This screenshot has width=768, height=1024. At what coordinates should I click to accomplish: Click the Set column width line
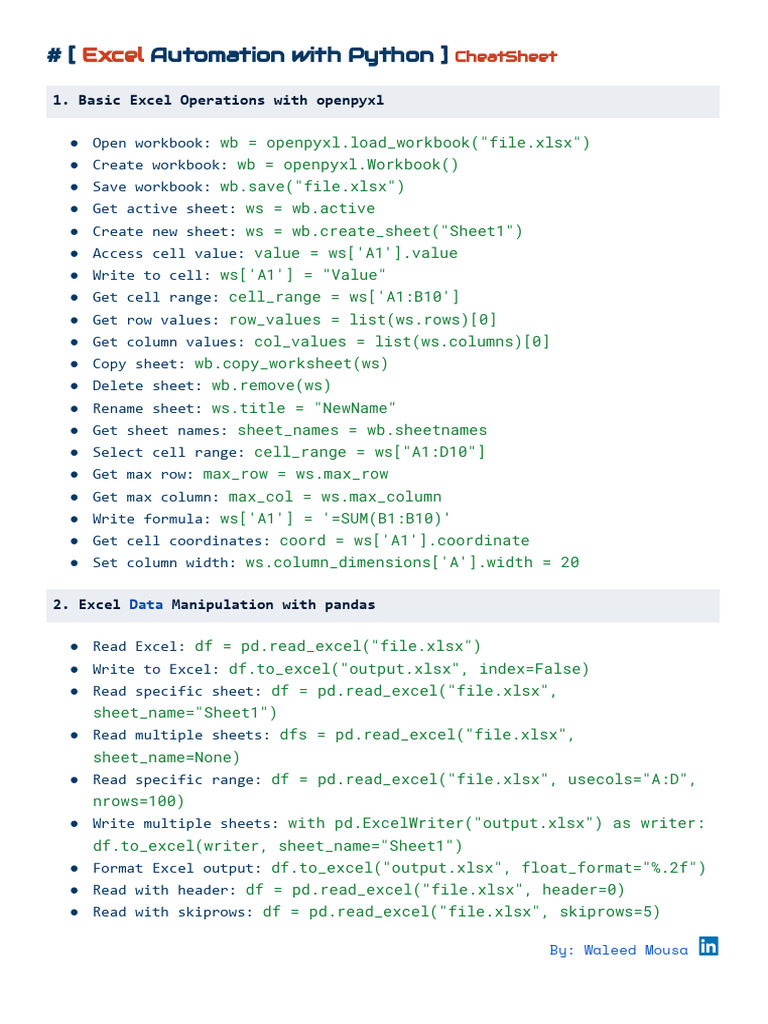(x=335, y=562)
